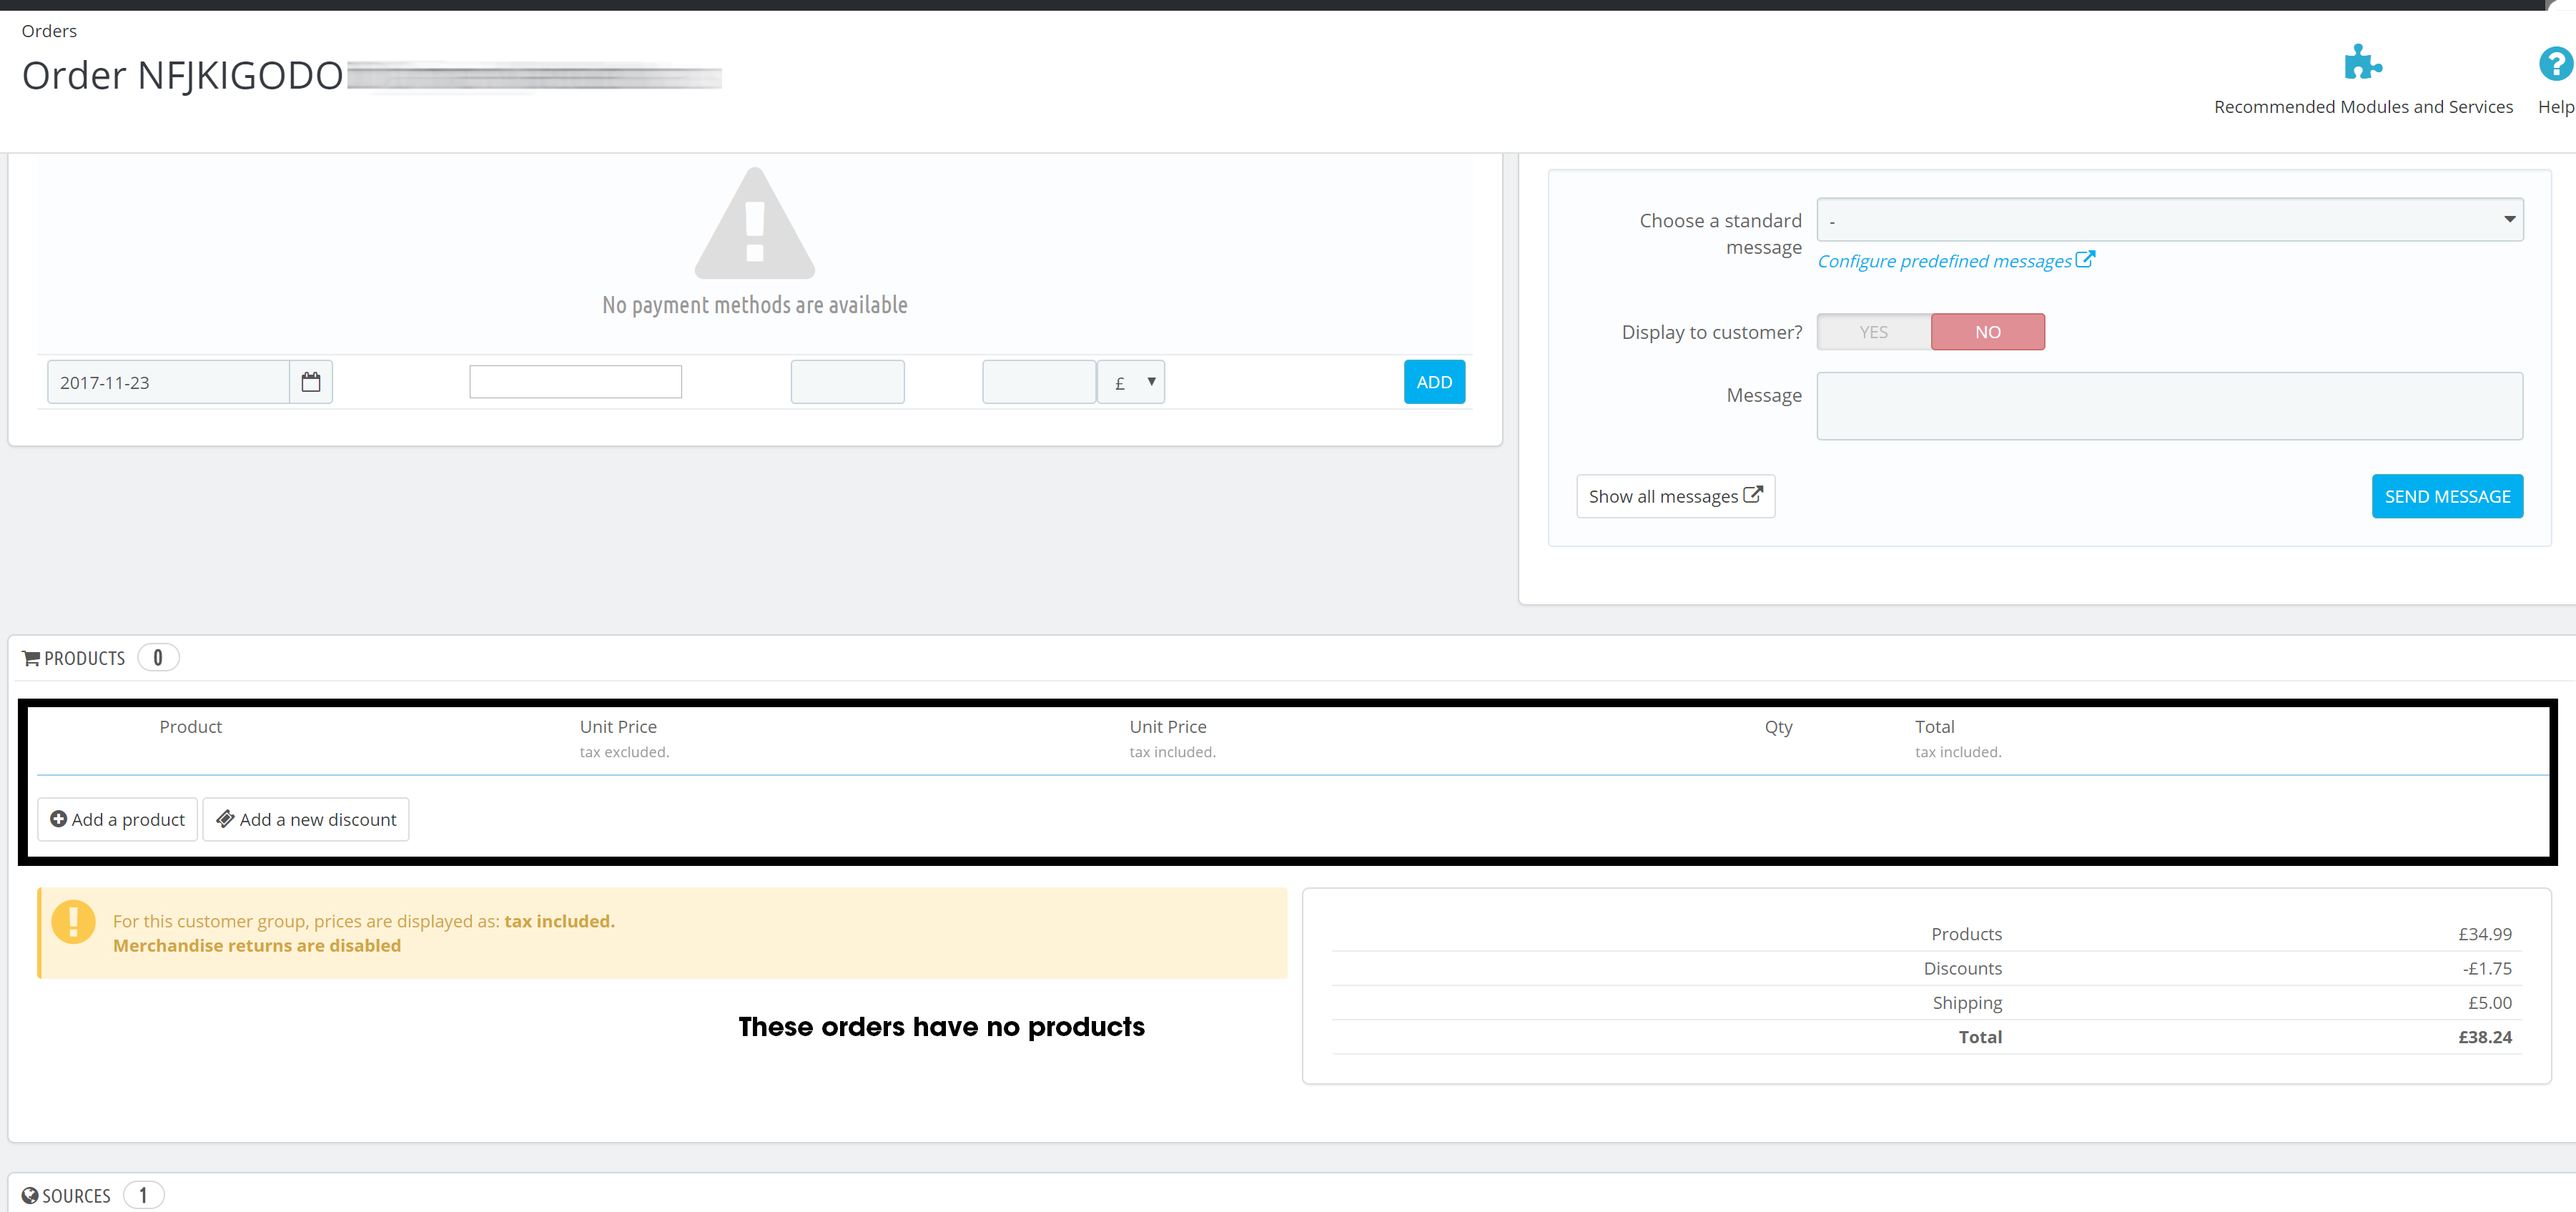Image resolution: width=2576 pixels, height=1212 pixels.
Task: Click external link icon beside Configure predefined messages
Action: 2085,259
